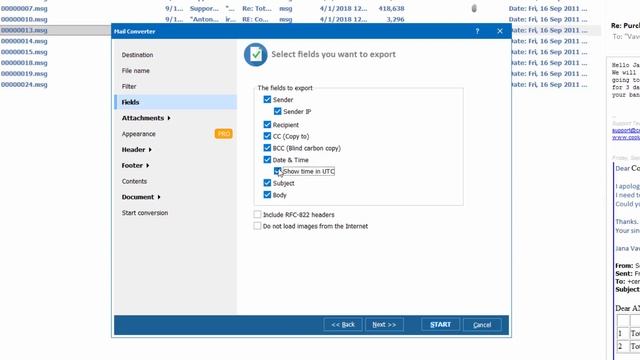Click the Next >> button
Viewport: 640px width, 360px height.
point(384,324)
